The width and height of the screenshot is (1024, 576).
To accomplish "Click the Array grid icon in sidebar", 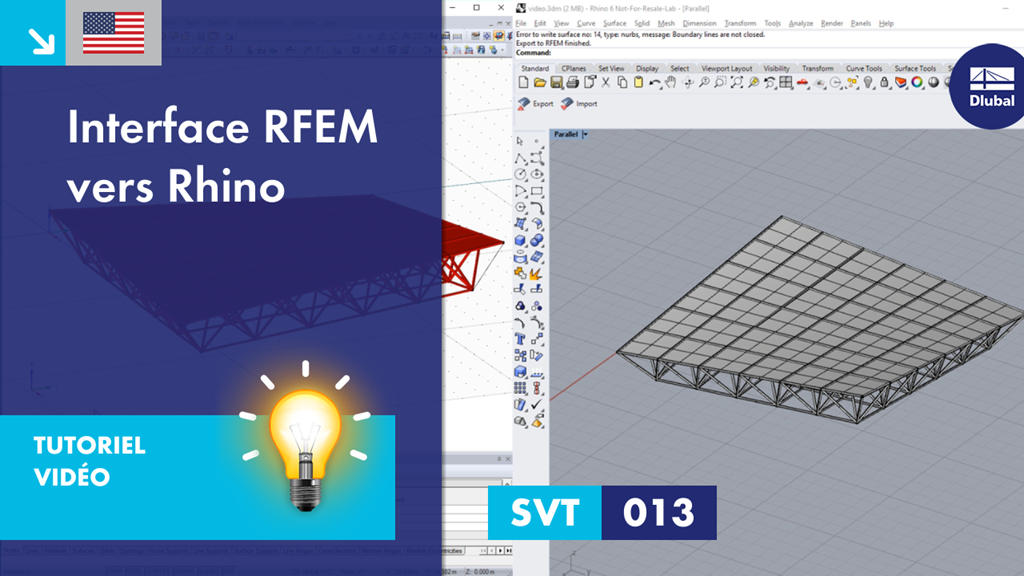I will (x=520, y=388).
